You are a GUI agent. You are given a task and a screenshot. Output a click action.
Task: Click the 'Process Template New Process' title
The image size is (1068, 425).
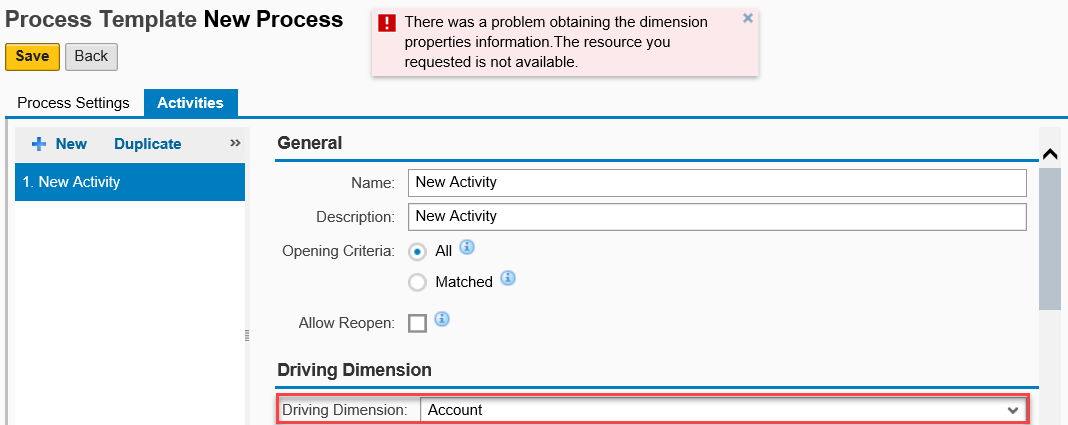click(174, 20)
